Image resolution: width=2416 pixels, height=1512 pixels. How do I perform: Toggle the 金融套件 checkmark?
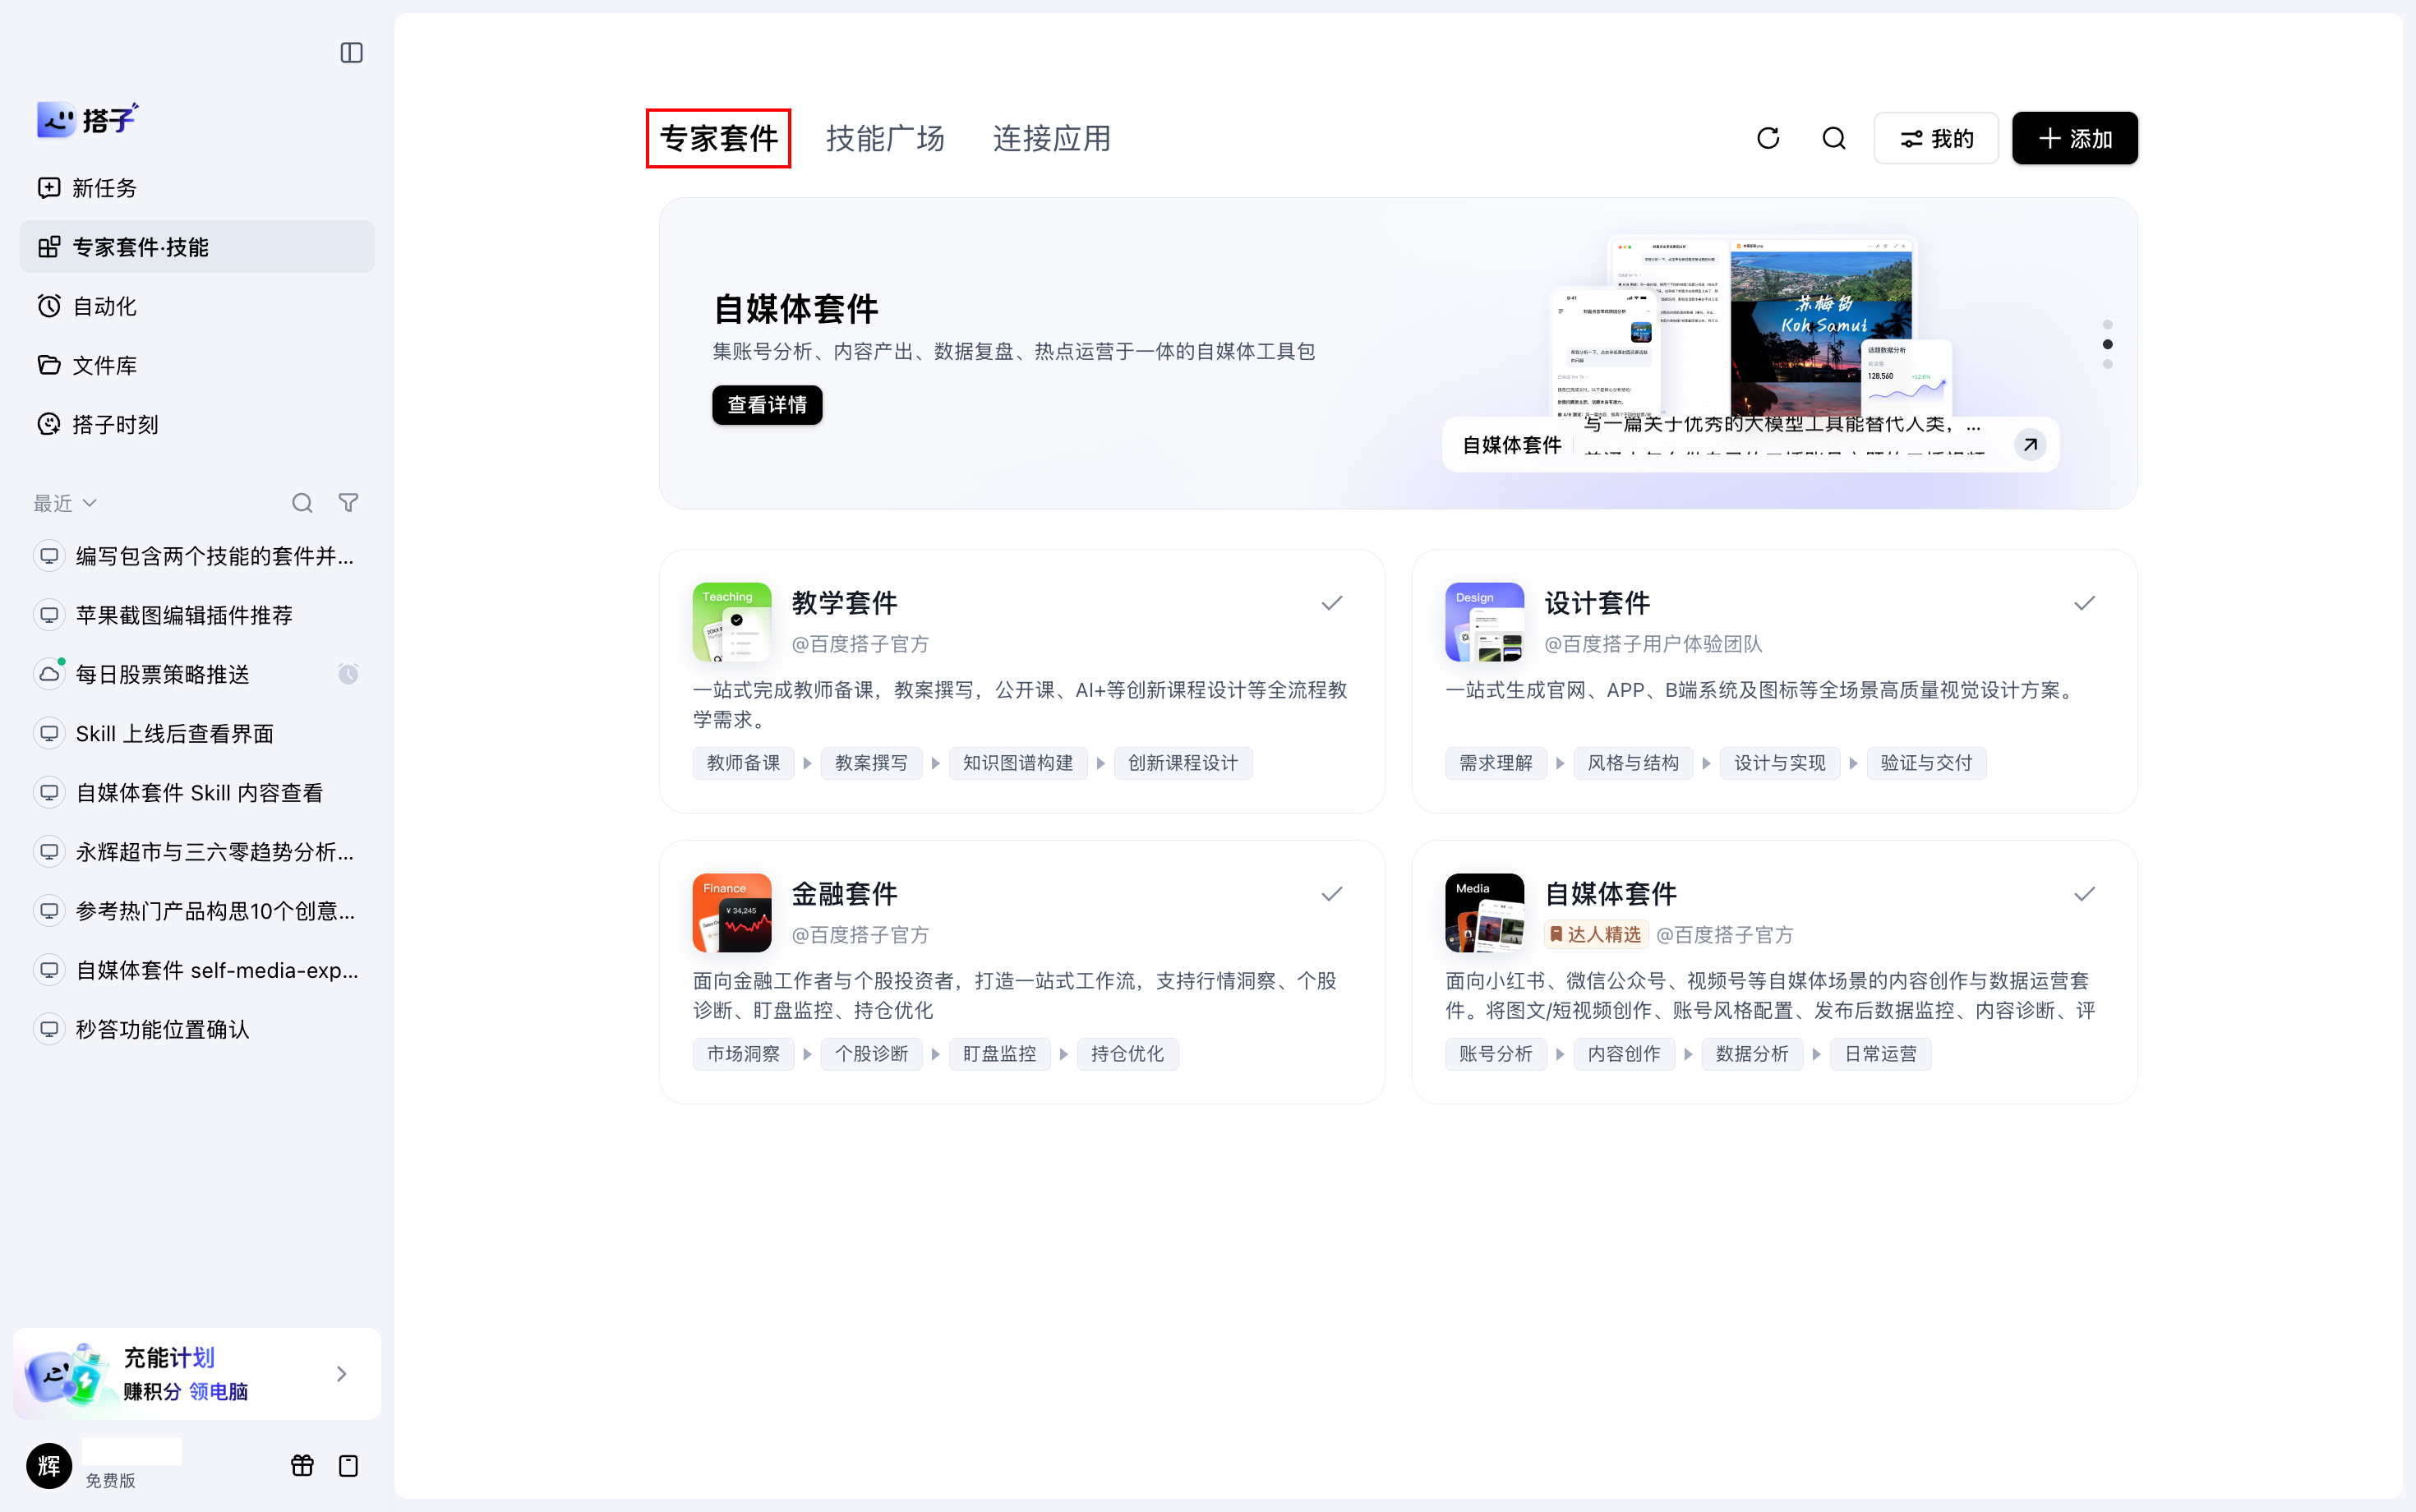1332,894
